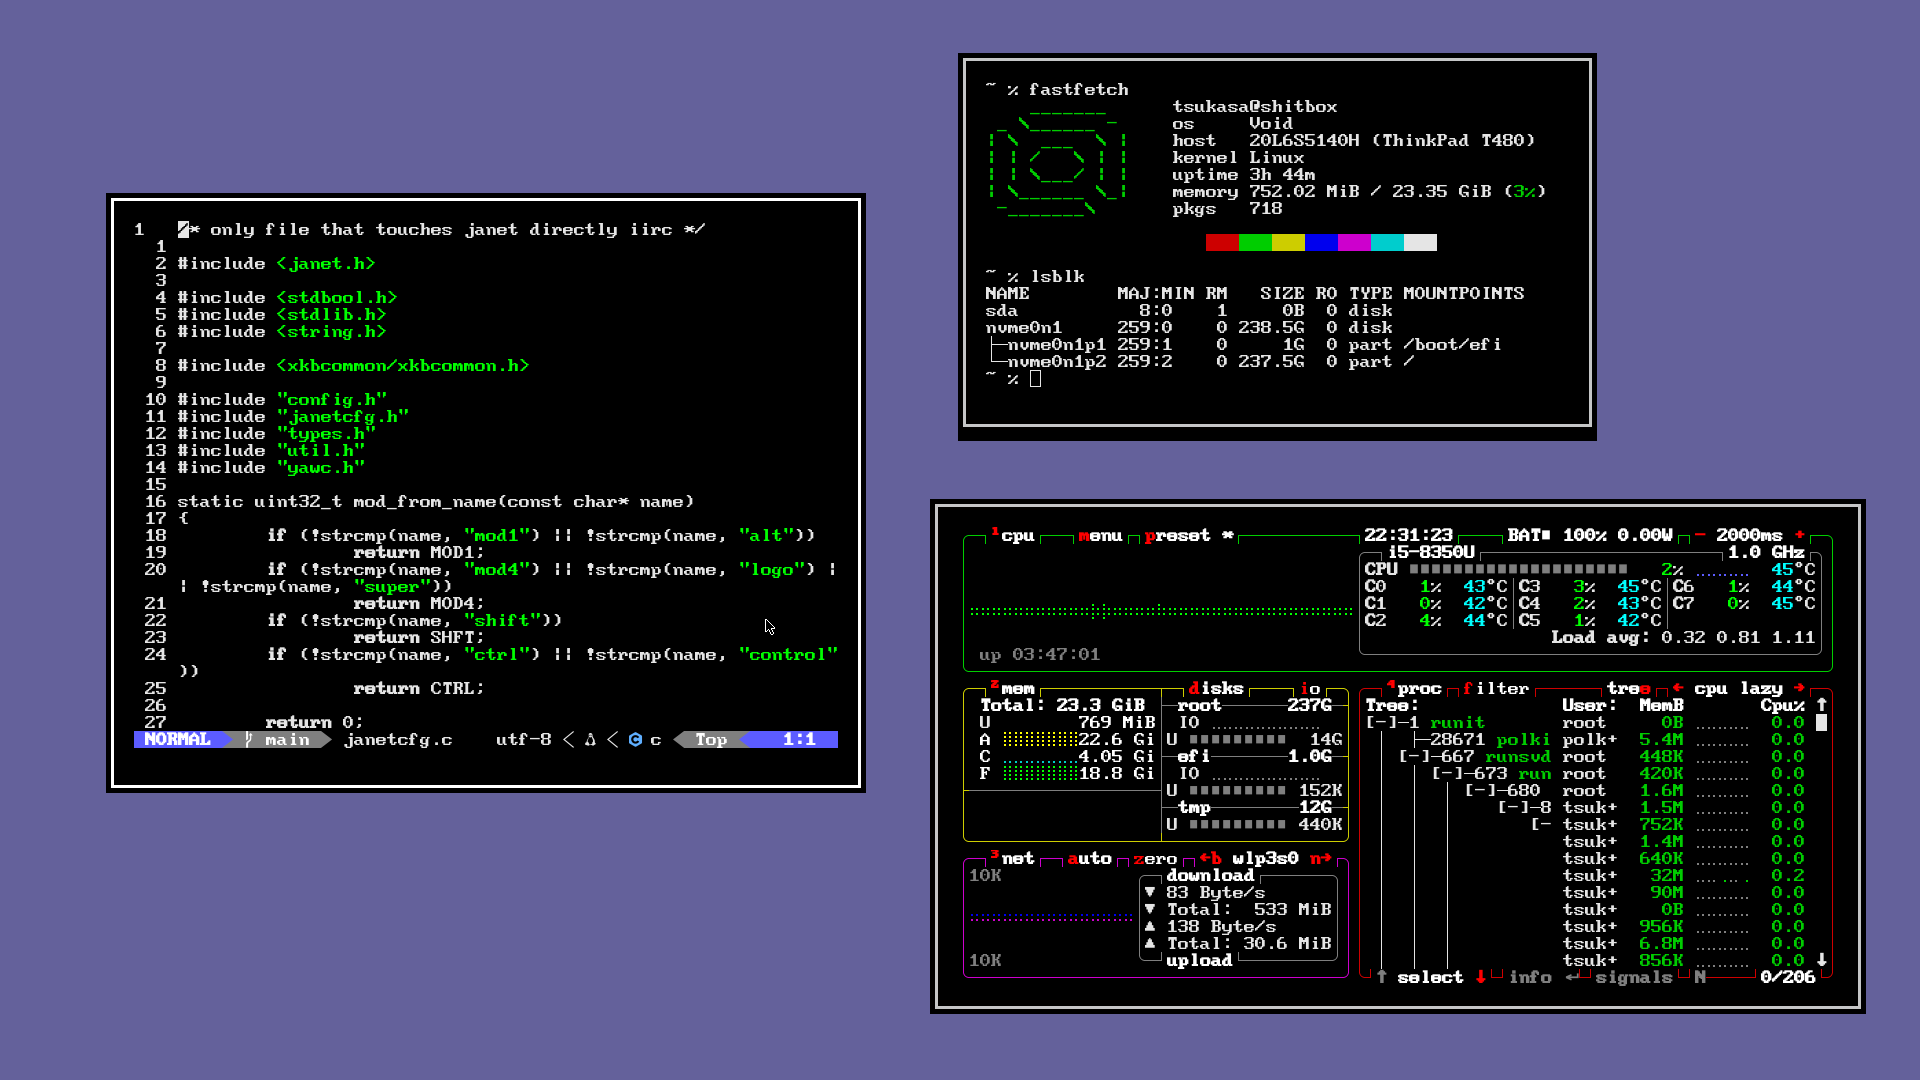Collapse the runit process tree node
Viewport: 1920px width, 1080px height.
(1381, 723)
